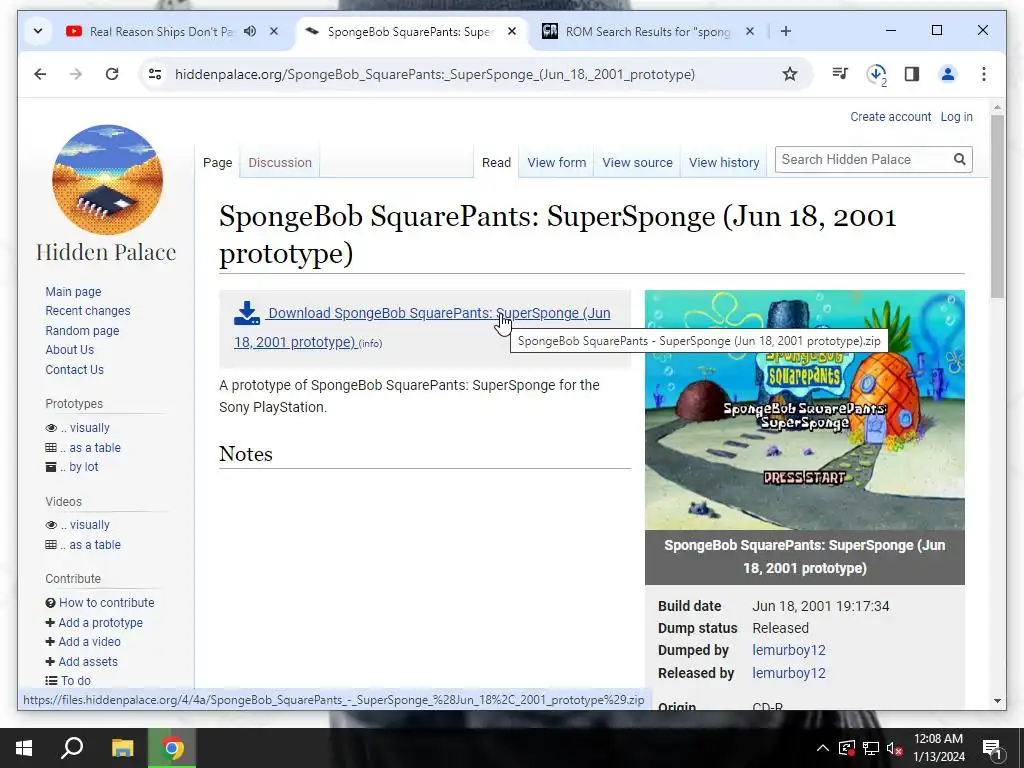Viewport: 1024px width, 768px height.
Task: Open Main page sidebar link
Action: pos(73,292)
